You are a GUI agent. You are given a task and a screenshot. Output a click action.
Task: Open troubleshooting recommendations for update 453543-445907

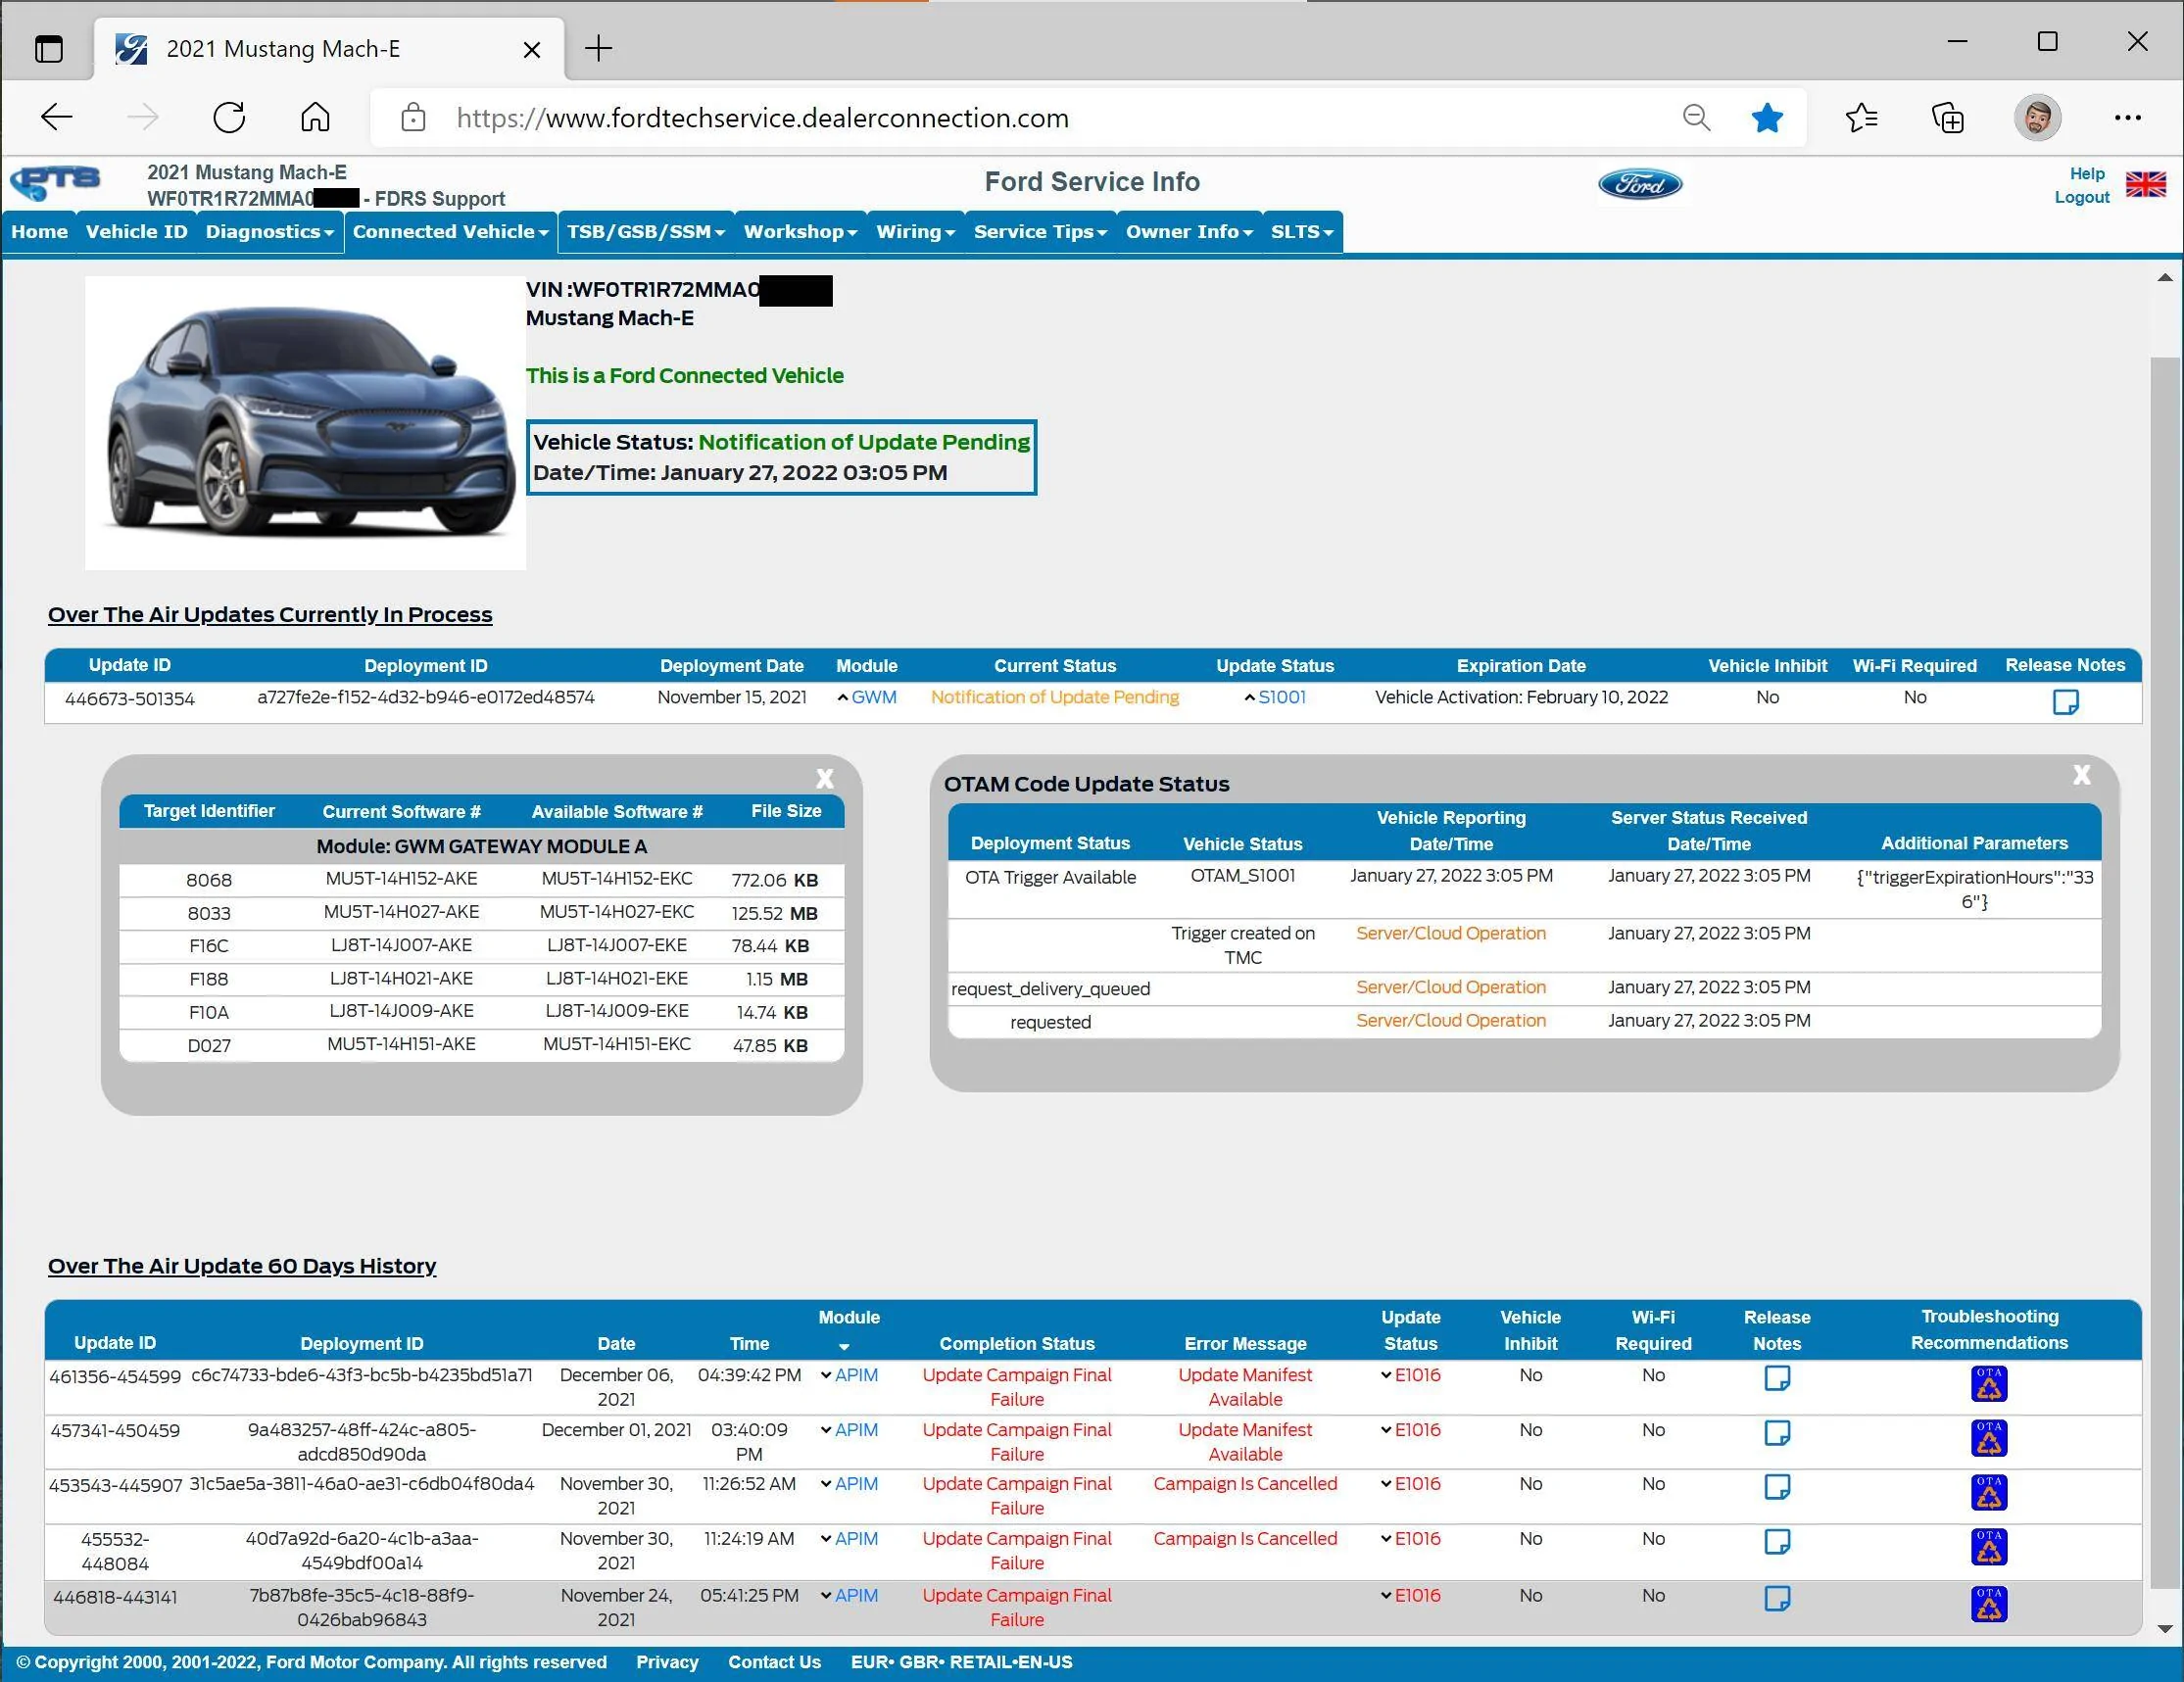[x=1988, y=1493]
